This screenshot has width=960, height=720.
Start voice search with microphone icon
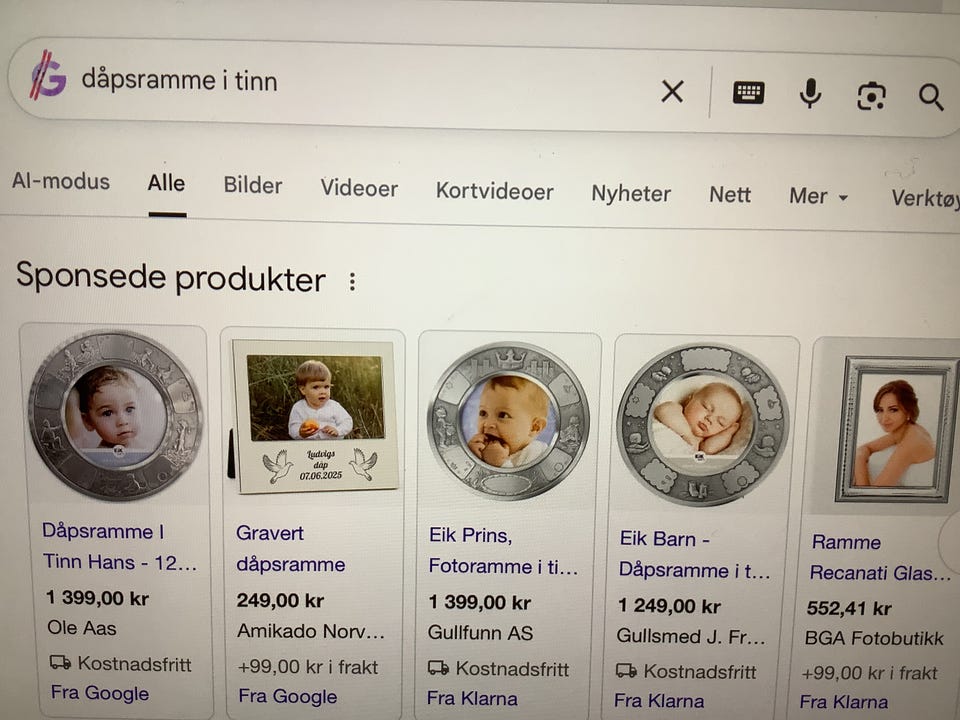810,94
